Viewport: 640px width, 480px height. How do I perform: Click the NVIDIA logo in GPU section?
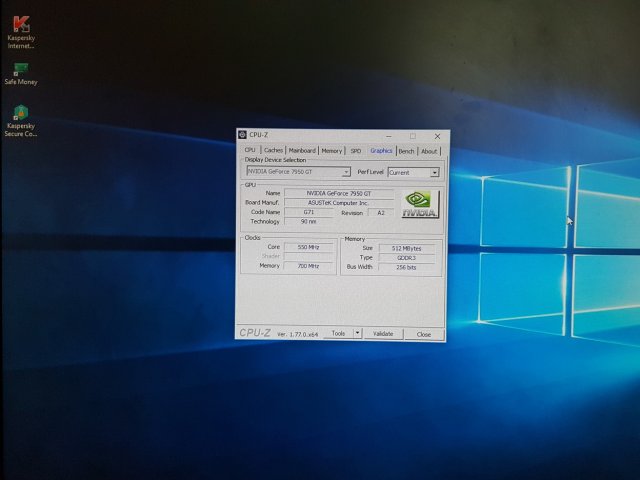coord(420,204)
